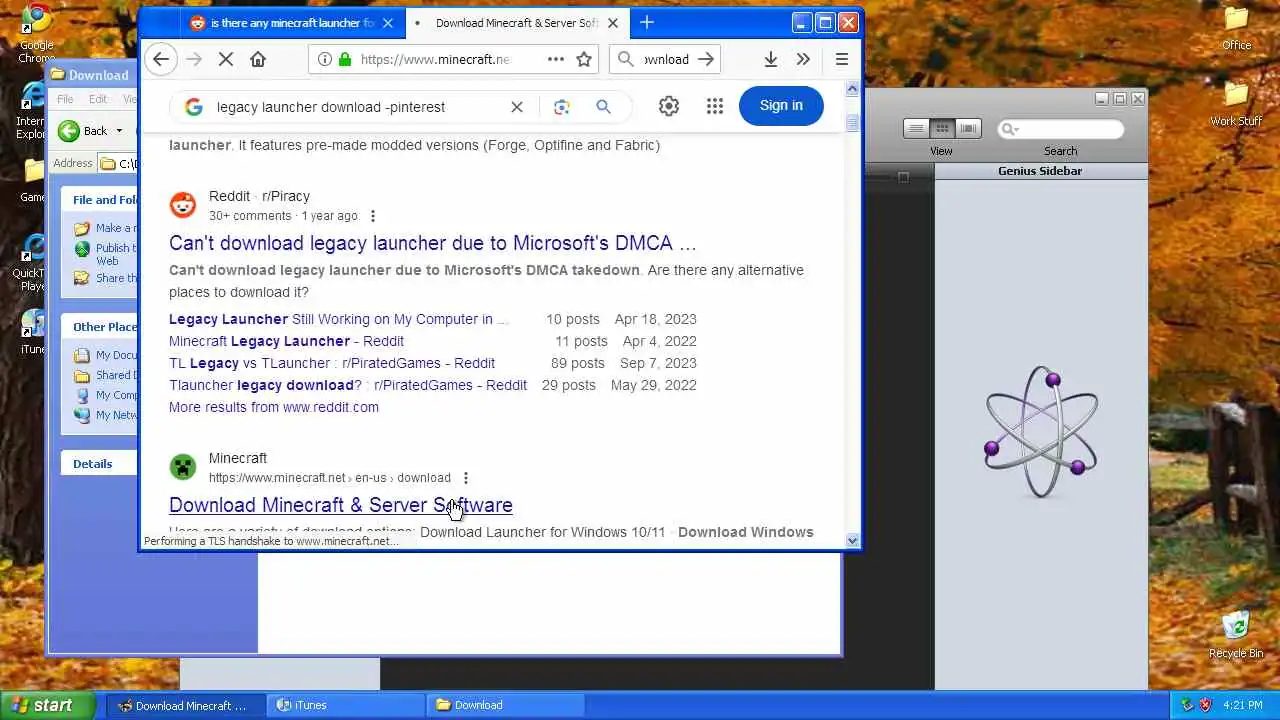Close the Download Minecraft & Server Software tab
Image resolution: width=1280 pixels, height=720 pixels.
(x=613, y=23)
